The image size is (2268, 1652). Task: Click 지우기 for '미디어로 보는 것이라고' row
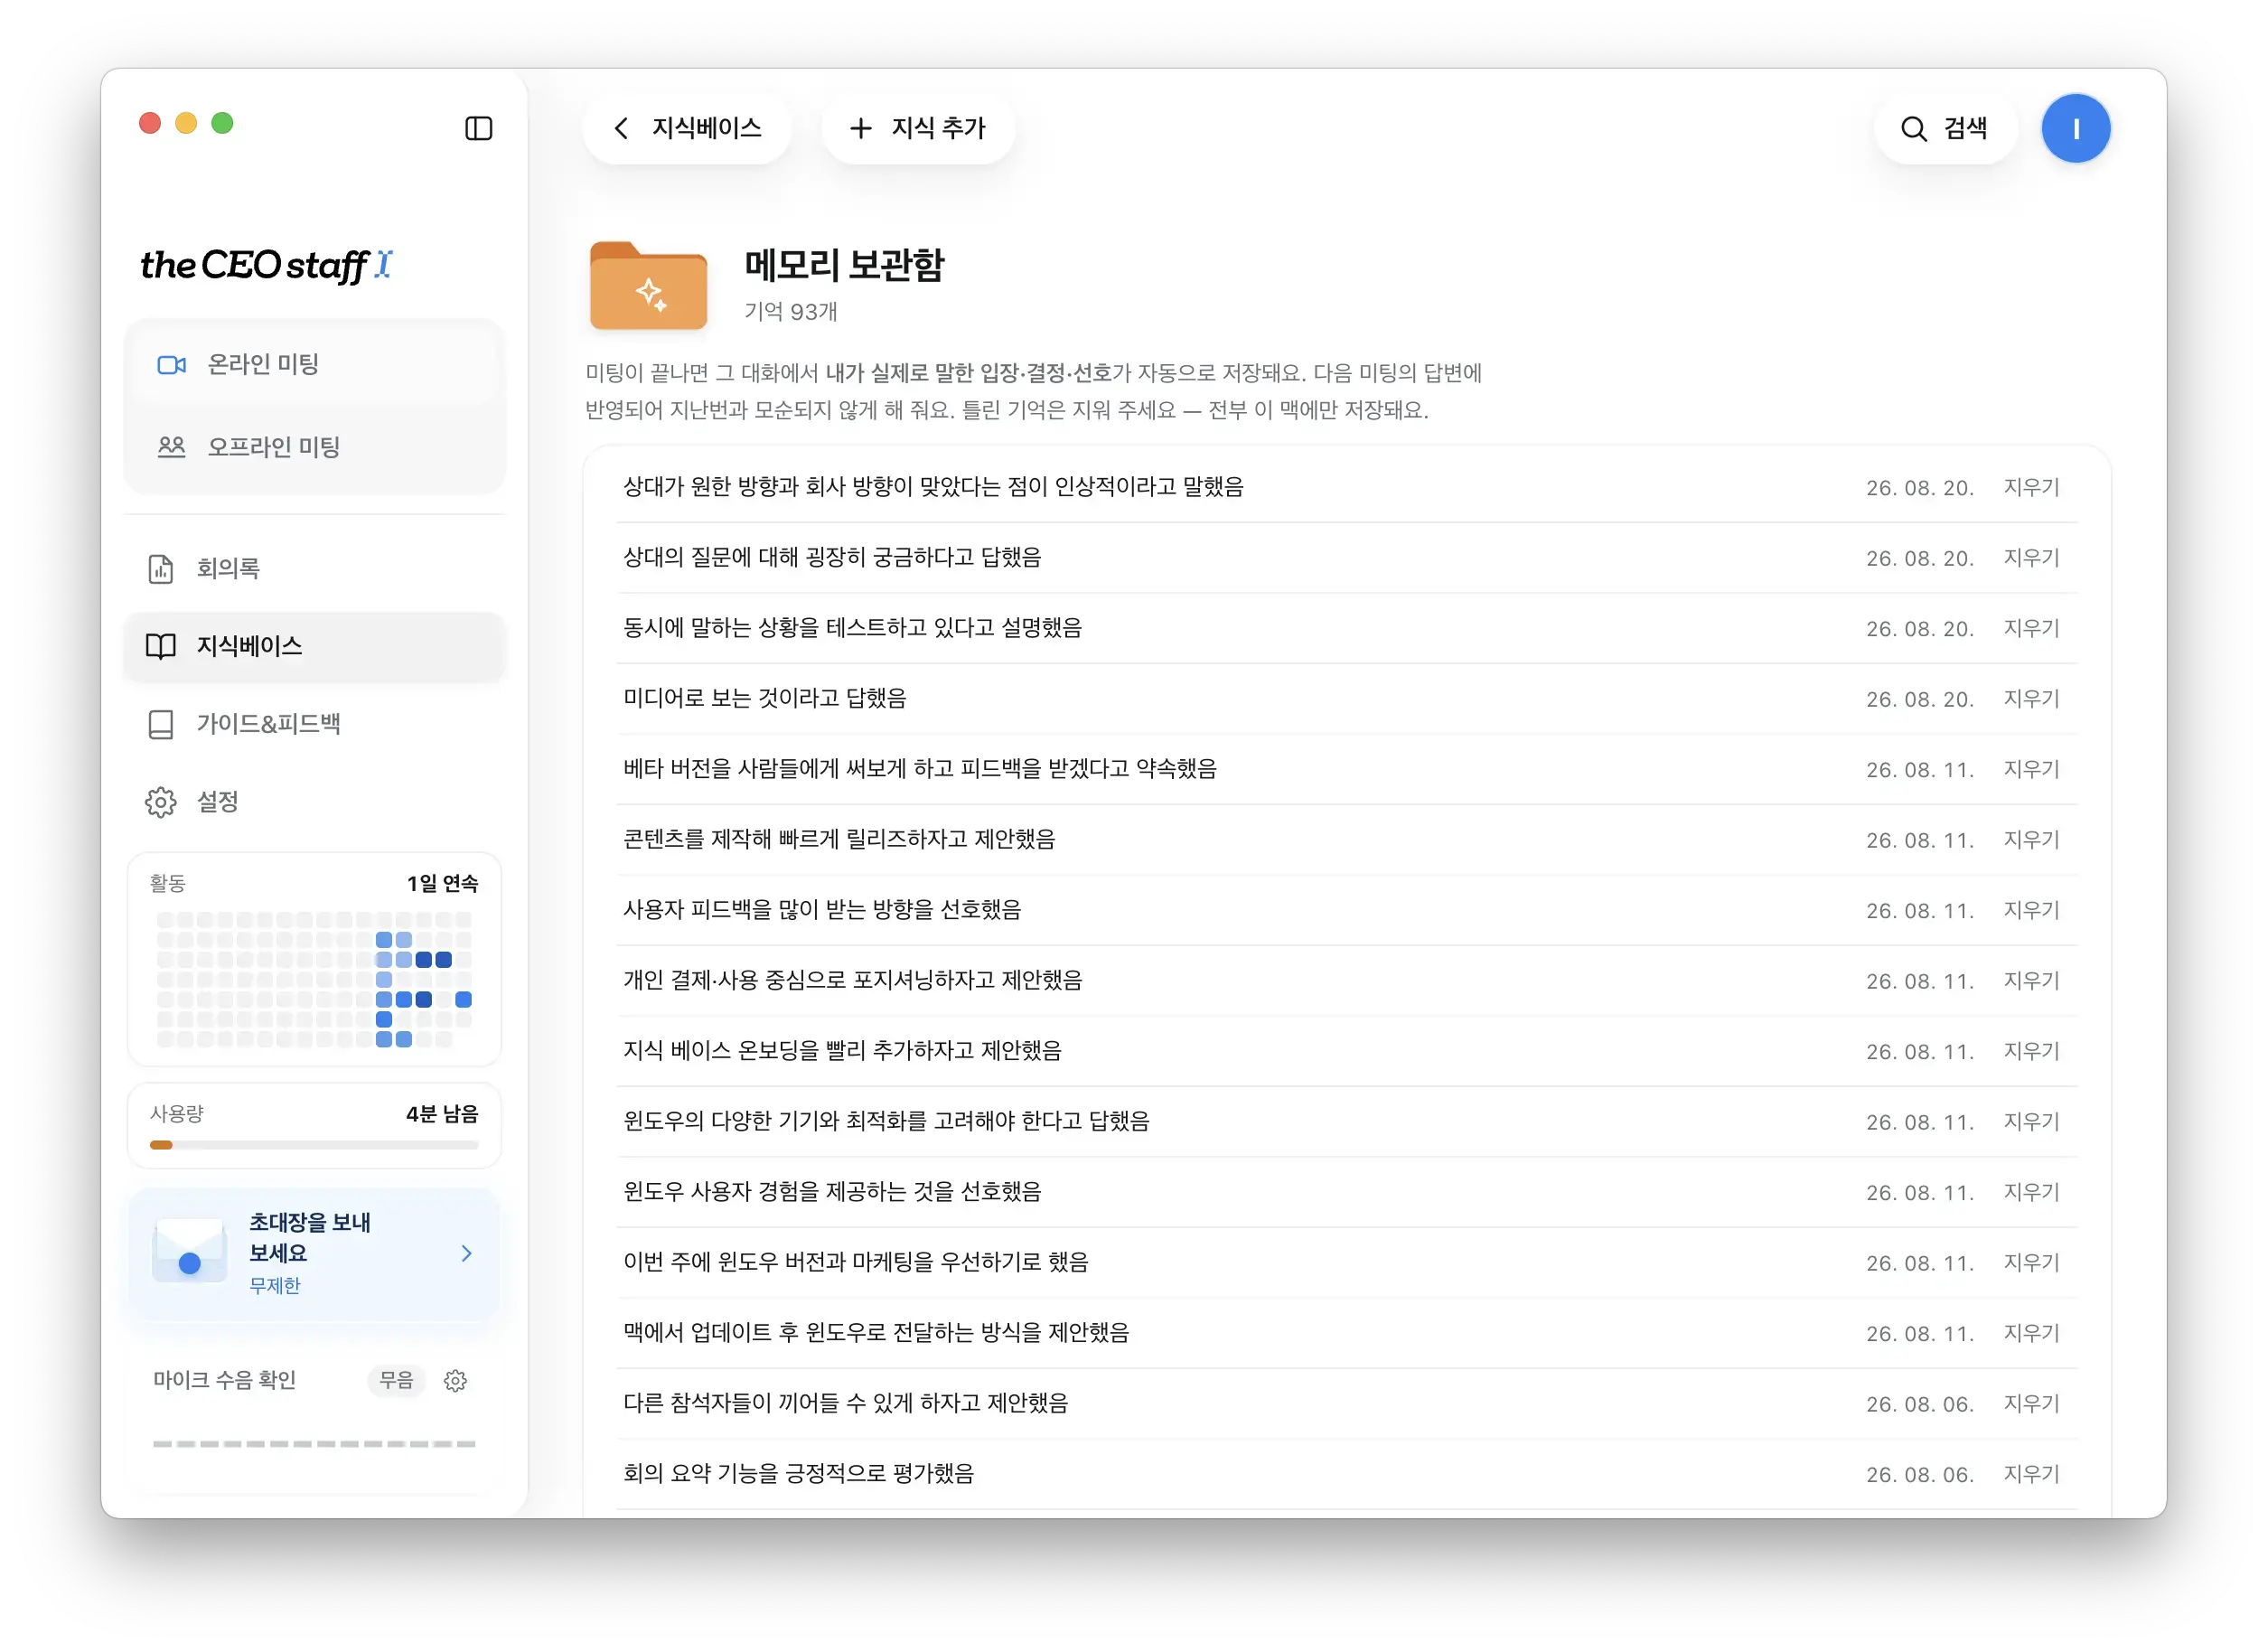[x=2031, y=699]
